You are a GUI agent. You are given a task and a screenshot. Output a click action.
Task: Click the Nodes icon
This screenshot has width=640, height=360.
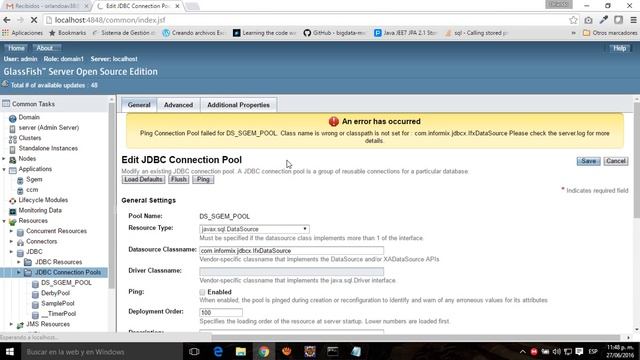[x=13, y=159]
